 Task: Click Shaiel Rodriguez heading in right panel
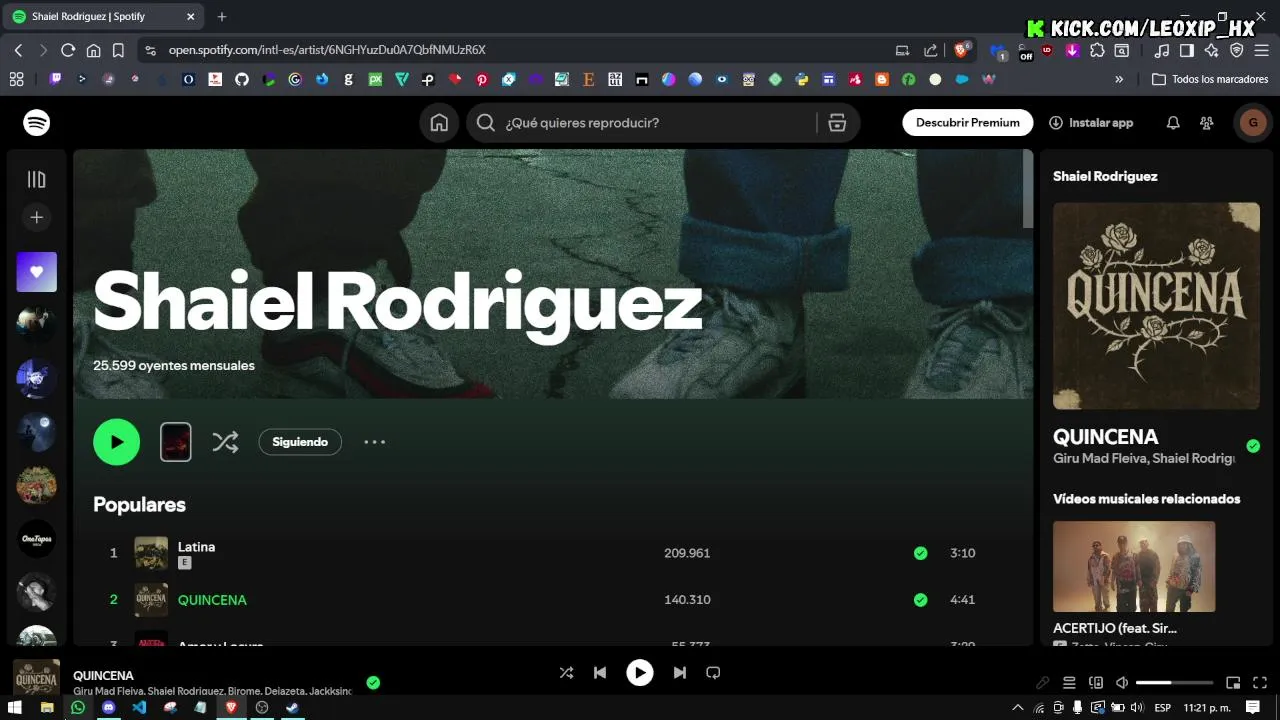click(x=1105, y=176)
